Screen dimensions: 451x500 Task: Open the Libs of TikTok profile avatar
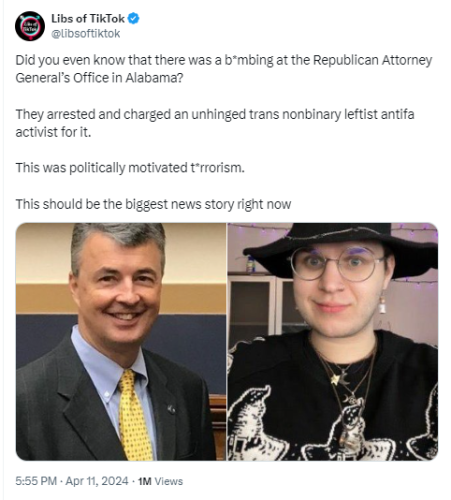pyautogui.click(x=30, y=26)
